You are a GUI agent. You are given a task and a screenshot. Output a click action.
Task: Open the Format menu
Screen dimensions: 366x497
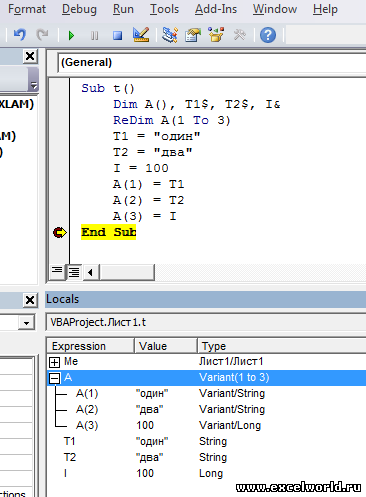27,9
